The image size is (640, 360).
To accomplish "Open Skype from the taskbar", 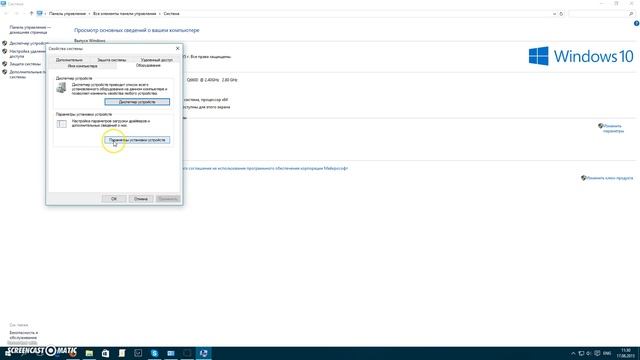I will tap(154, 353).
